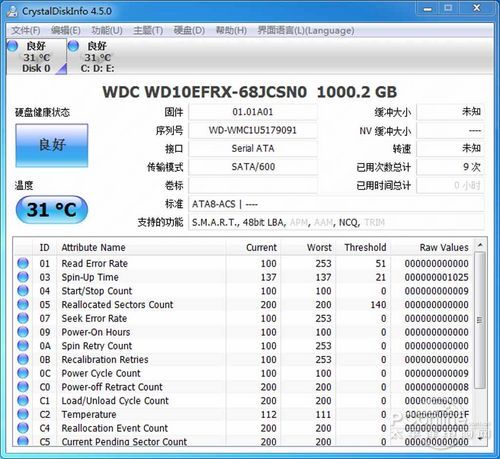Open the 硬盘(D) menu
The width and height of the screenshot is (500, 459).
tap(189, 31)
